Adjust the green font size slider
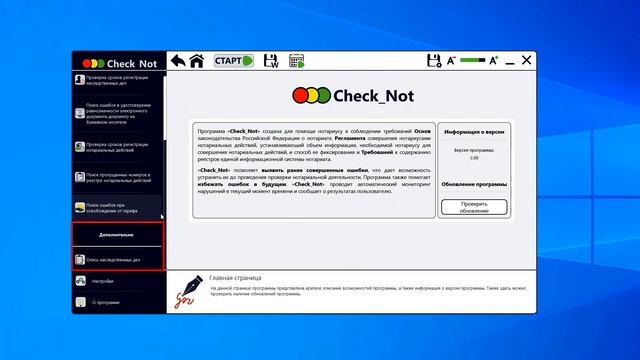 [x=473, y=60]
